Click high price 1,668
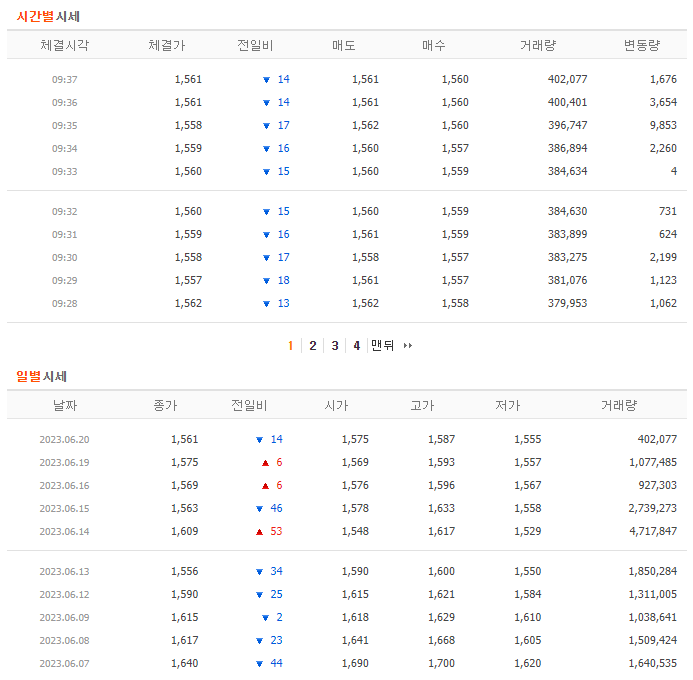 441,640
